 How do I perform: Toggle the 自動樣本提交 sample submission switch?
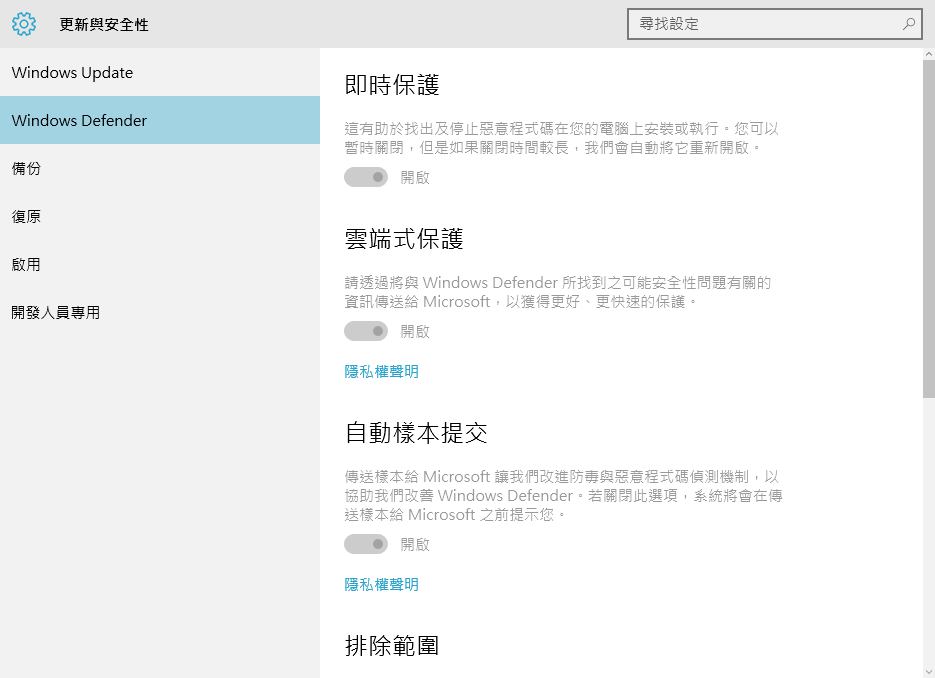pyautogui.click(x=366, y=544)
